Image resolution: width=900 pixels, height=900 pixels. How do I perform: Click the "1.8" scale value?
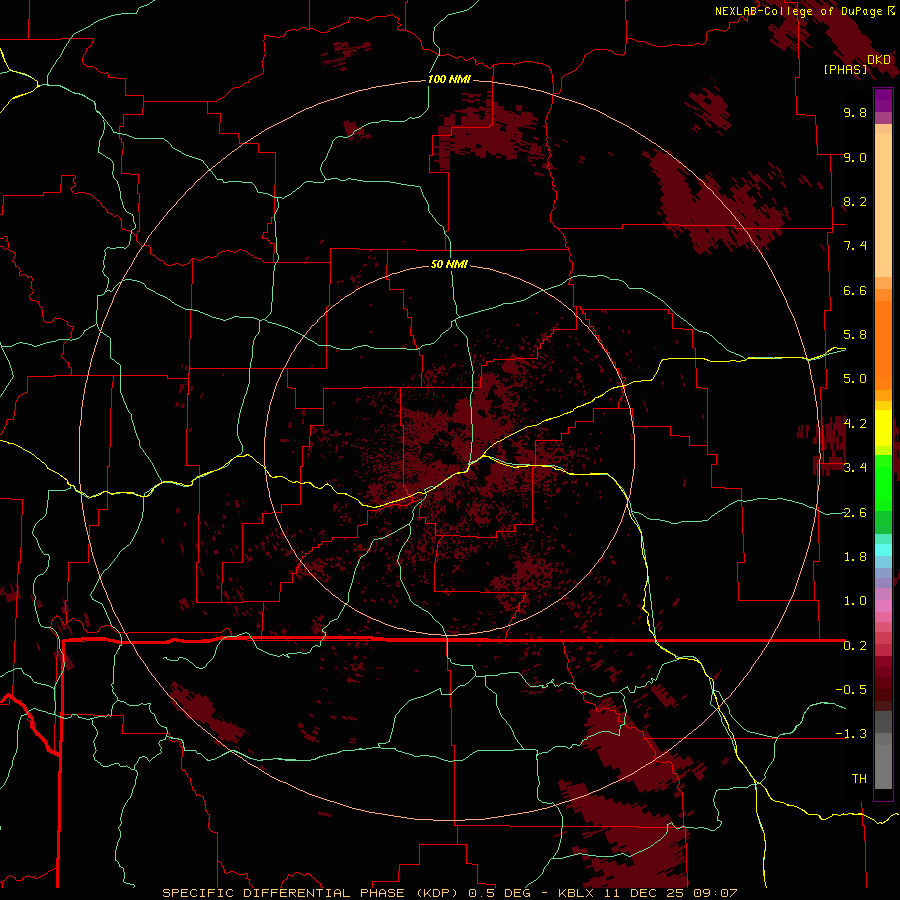(x=855, y=557)
